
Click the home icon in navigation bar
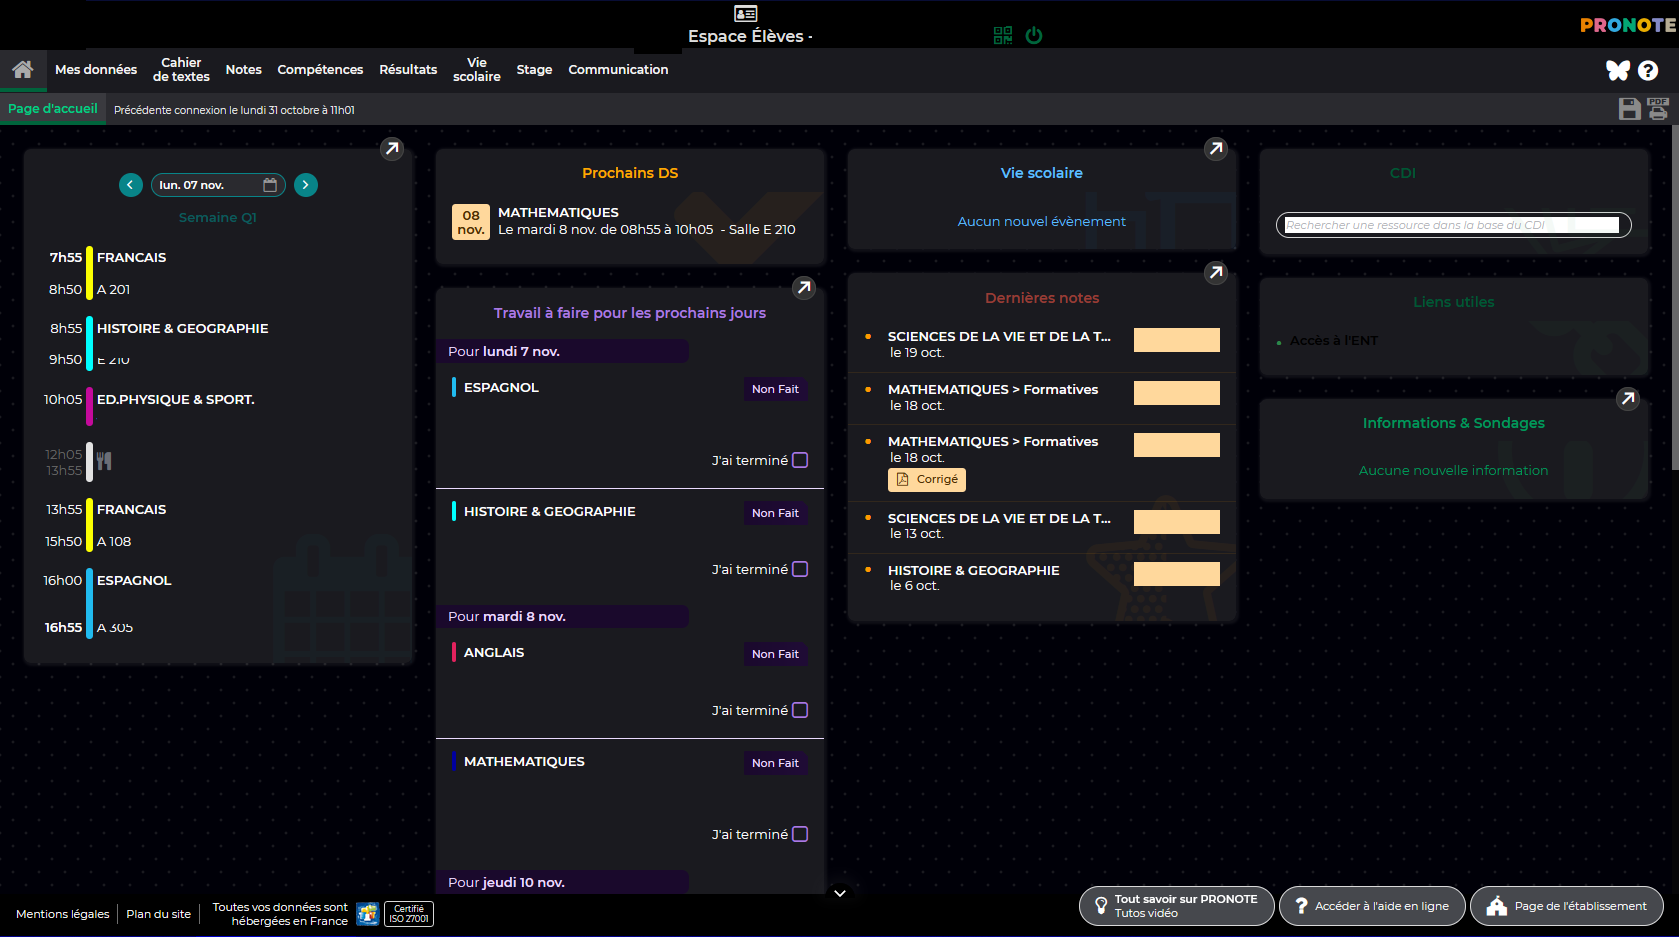[x=22, y=70]
